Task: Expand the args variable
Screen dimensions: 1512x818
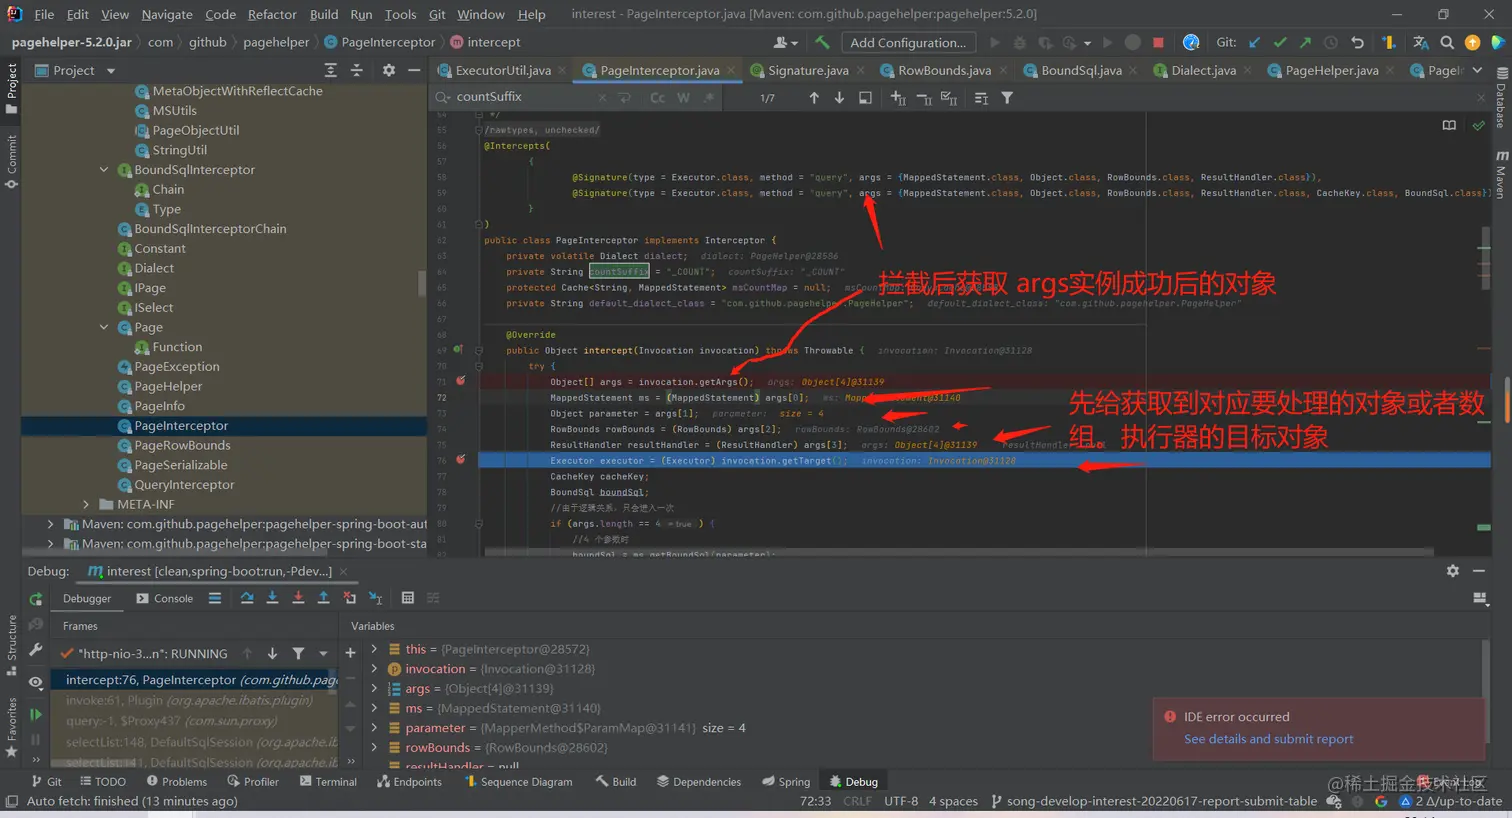Action: click(x=374, y=688)
